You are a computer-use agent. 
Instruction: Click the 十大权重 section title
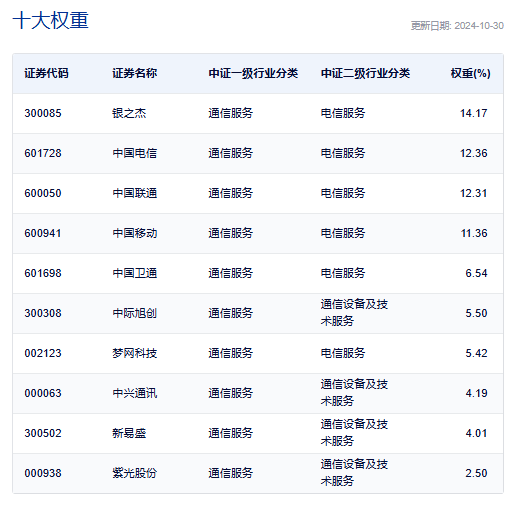click(50, 21)
